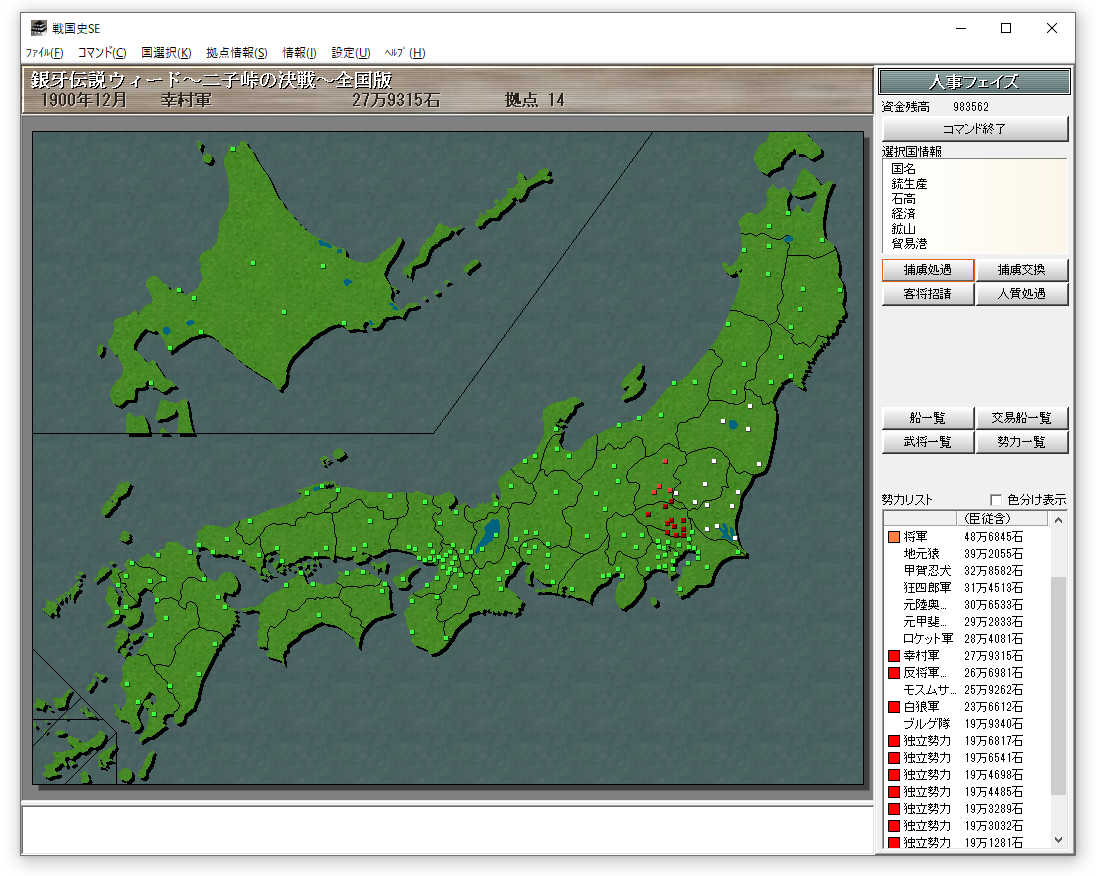
Task: Open the 国選択(K) menu
Action: pos(166,53)
